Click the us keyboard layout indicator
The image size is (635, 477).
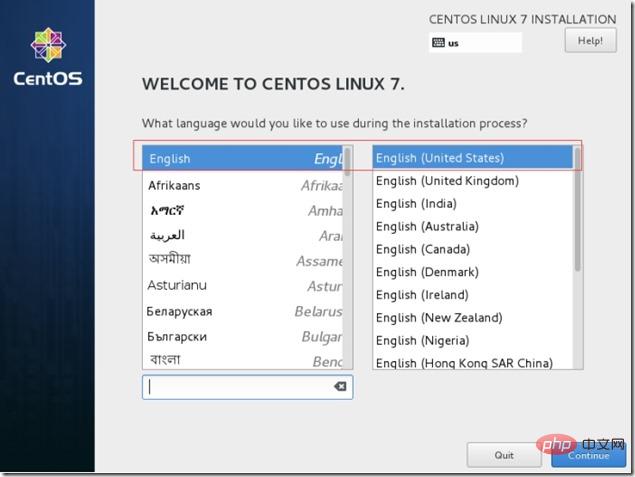(x=475, y=43)
